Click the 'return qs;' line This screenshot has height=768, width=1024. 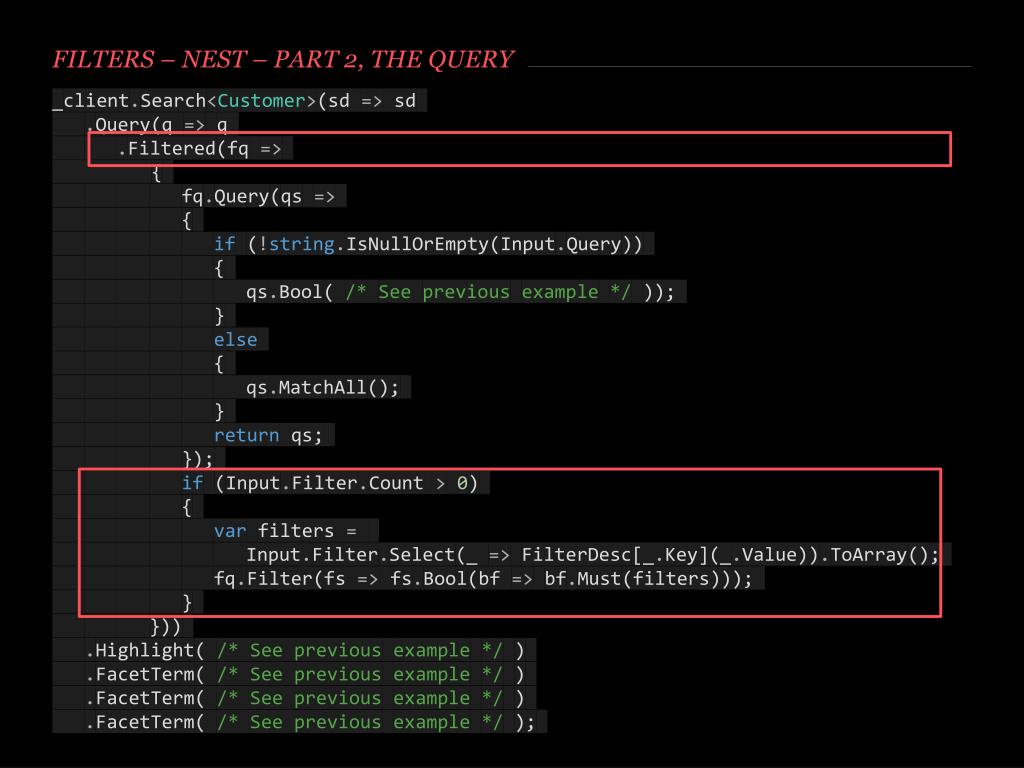272,434
